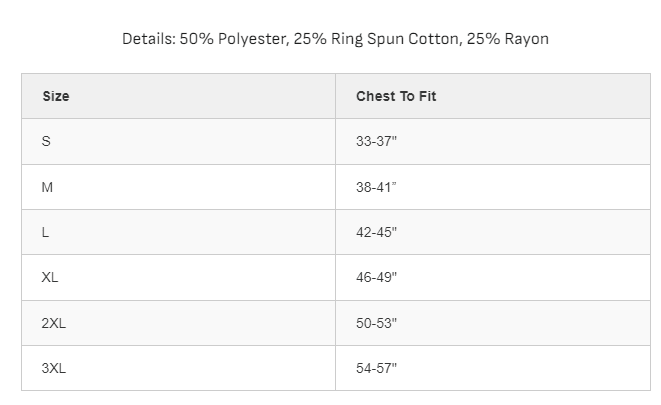This screenshot has width=661, height=405.
Task: Select the 46-49" chest measurement
Action: [x=376, y=277]
